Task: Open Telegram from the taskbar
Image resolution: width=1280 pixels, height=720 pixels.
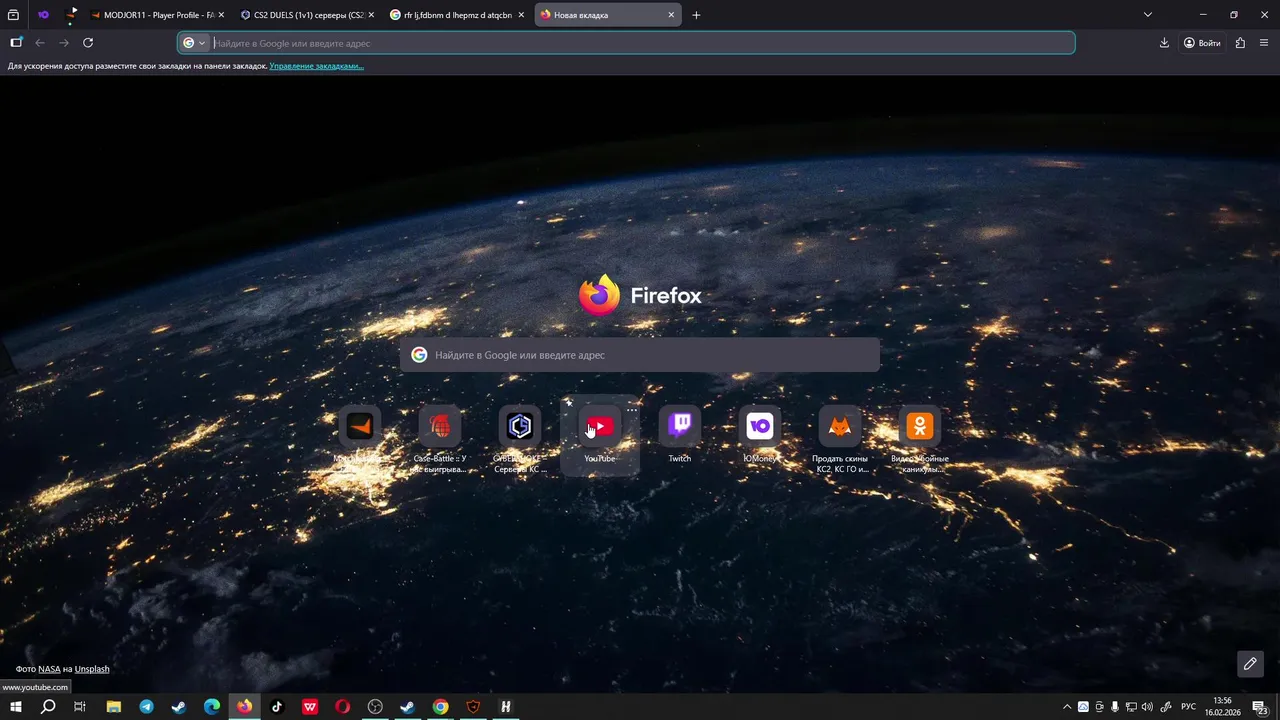Action: [147, 707]
